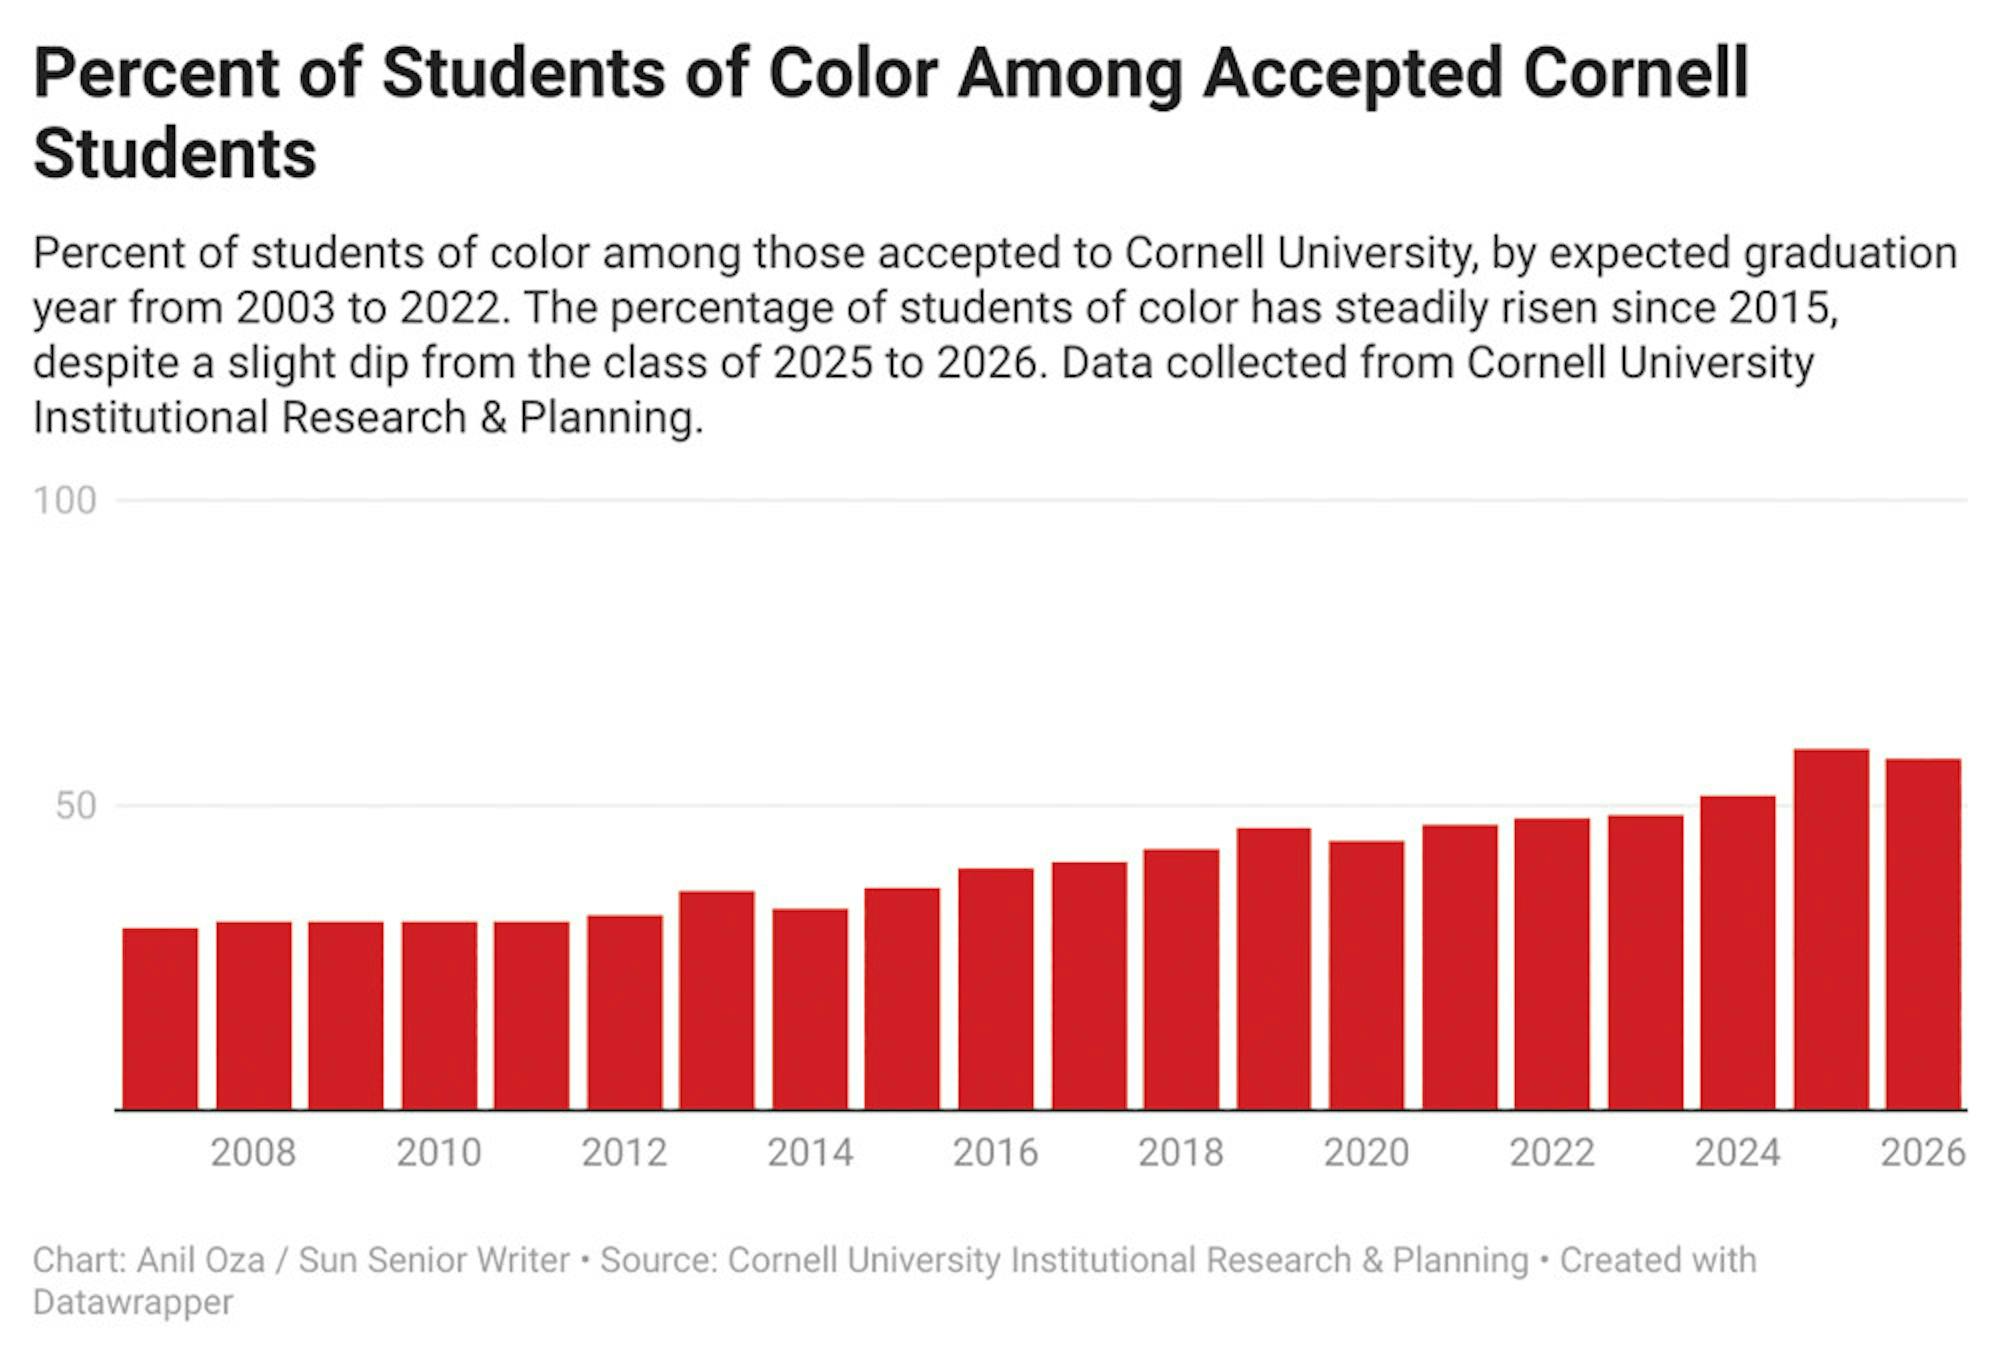Click the 50 y-axis label
Screen dimensions: 2000x1356
[x=76, y=806]
